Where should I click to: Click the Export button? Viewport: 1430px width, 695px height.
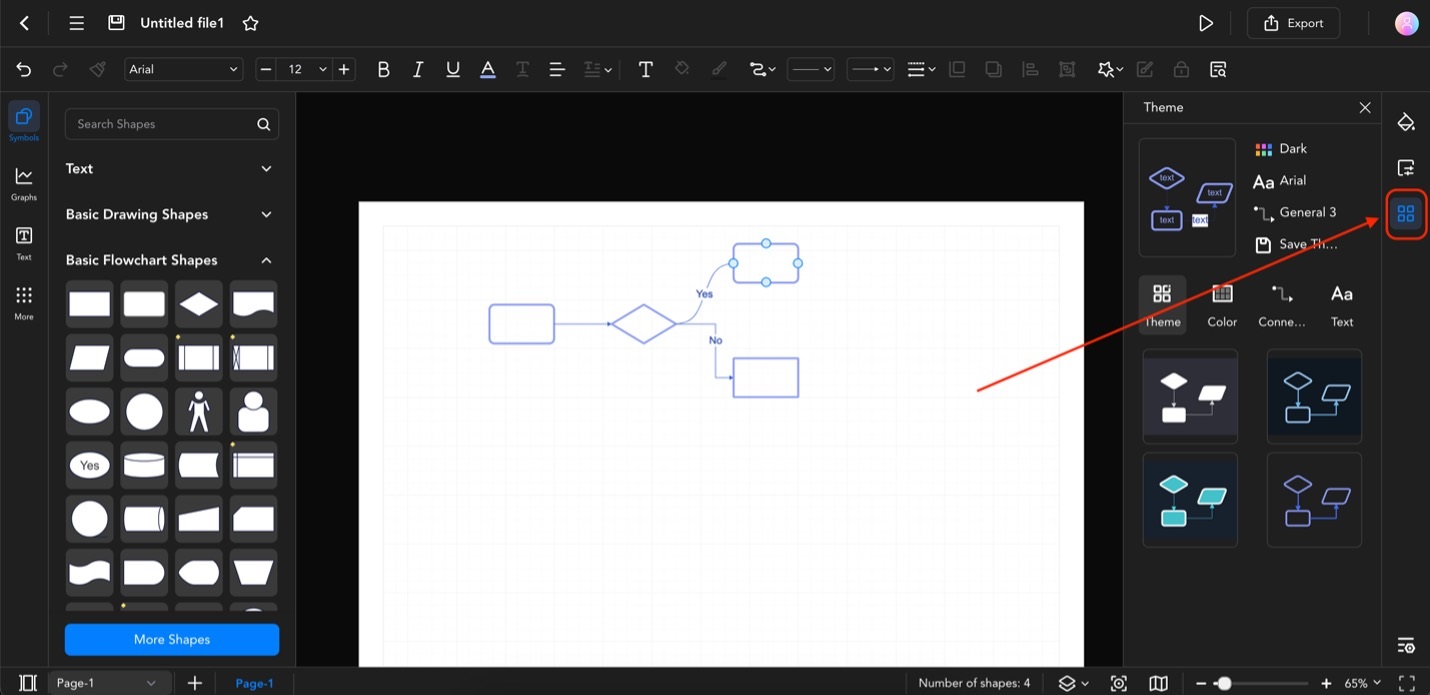pos(1292,22)
